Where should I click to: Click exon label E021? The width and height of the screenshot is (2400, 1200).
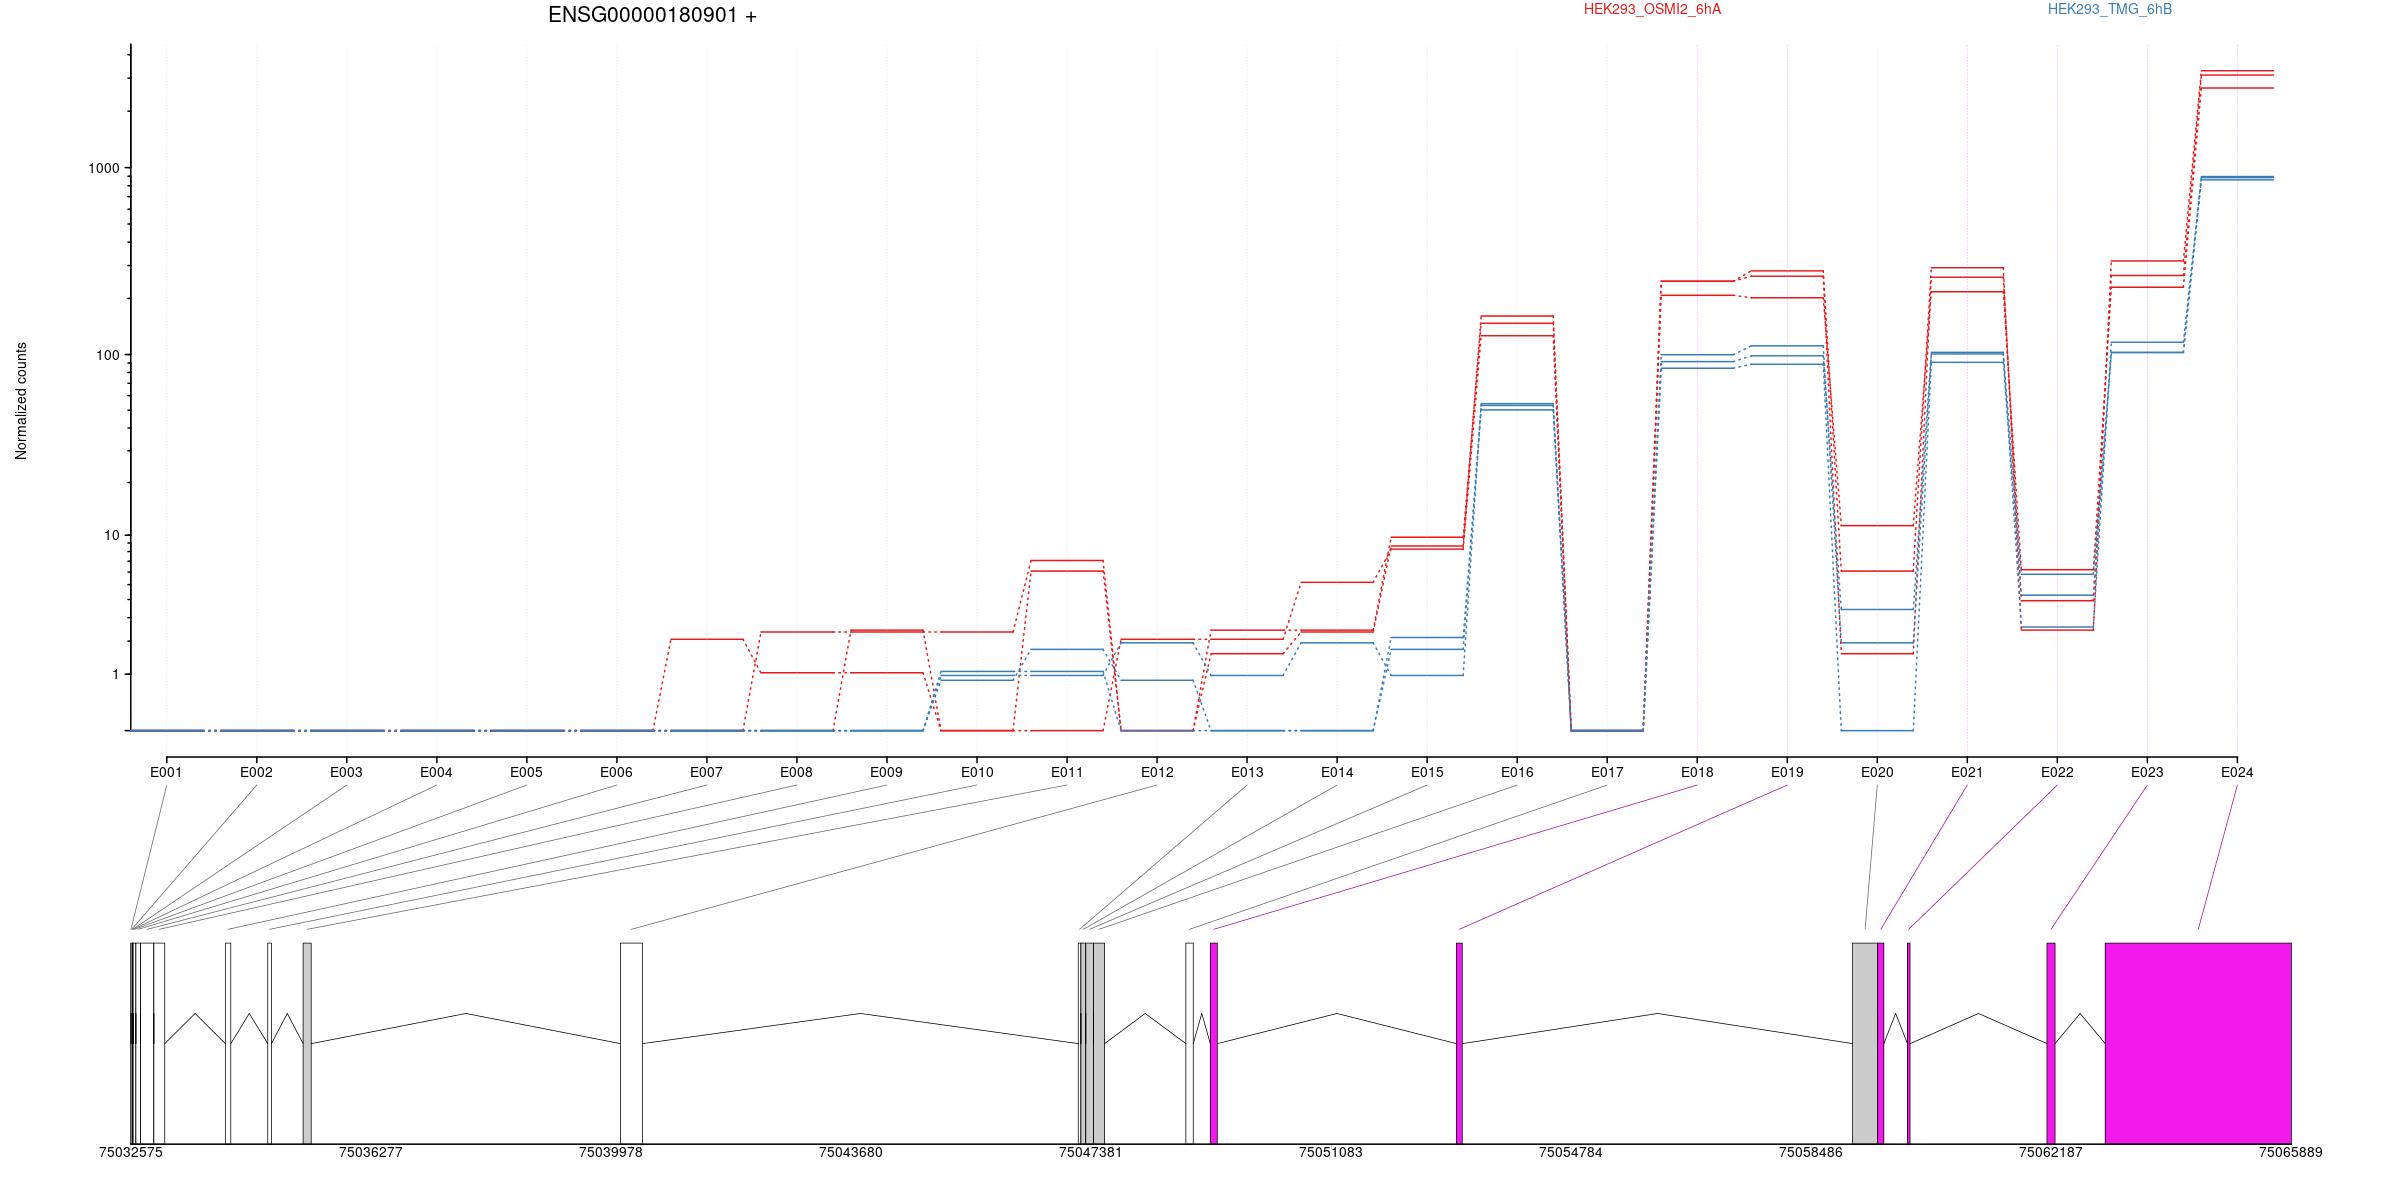click(1967, 772)
